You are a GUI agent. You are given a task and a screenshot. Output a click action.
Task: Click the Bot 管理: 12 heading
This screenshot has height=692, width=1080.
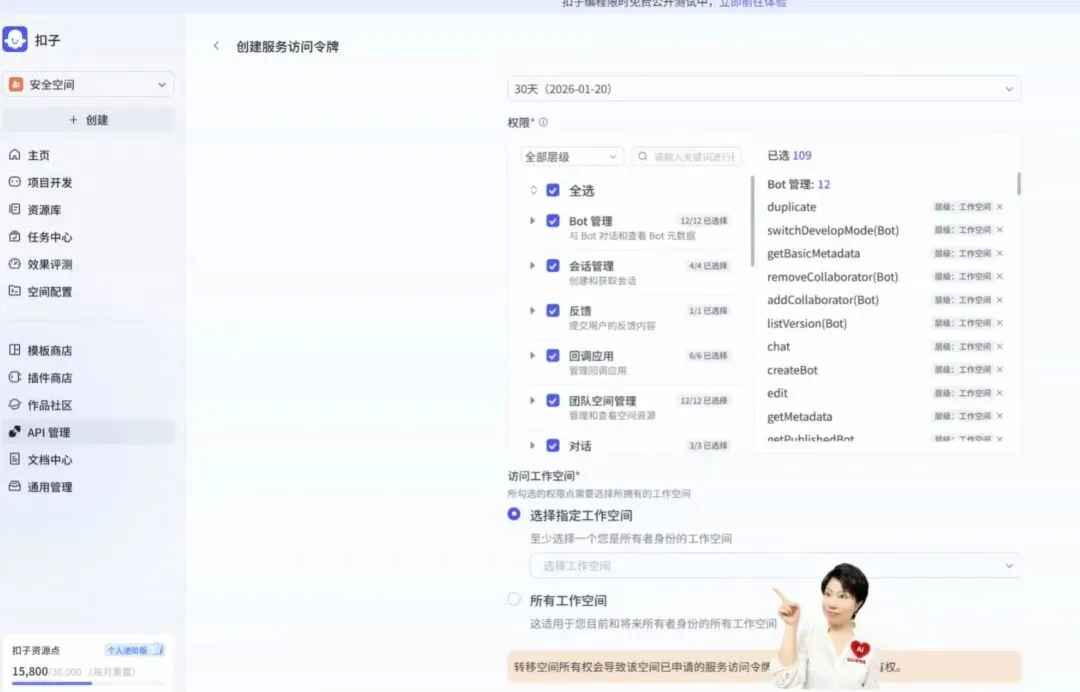(798, 184)
